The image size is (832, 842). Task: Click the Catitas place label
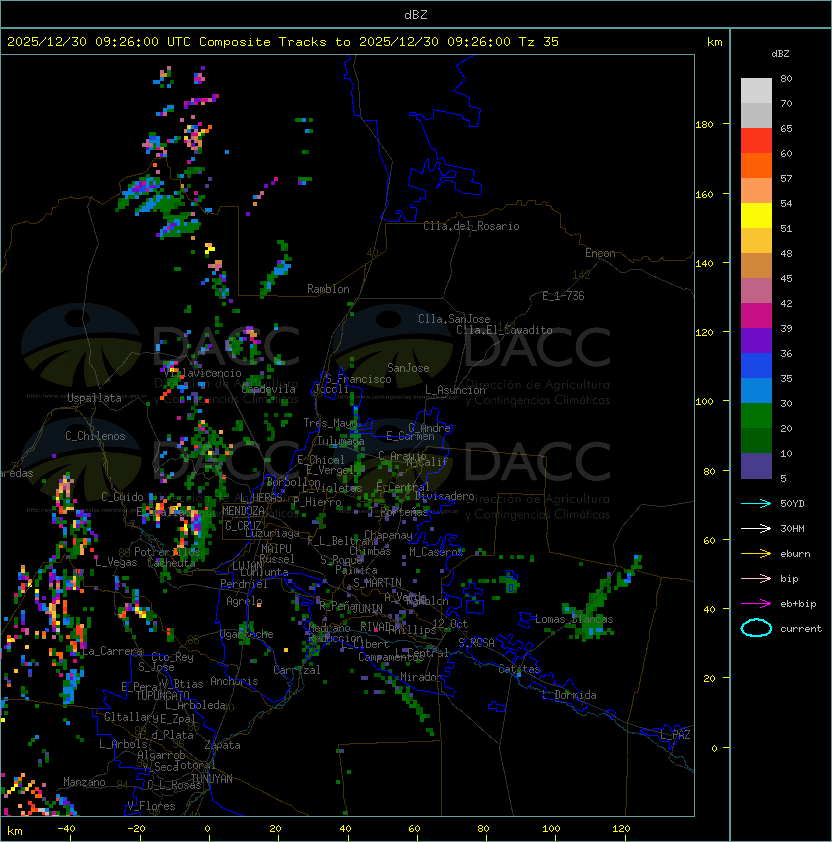pyautogui.click(x=519, y=669)
